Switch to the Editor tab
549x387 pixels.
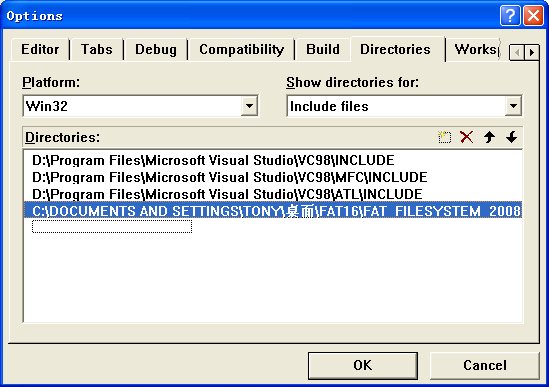coord(40,49)
